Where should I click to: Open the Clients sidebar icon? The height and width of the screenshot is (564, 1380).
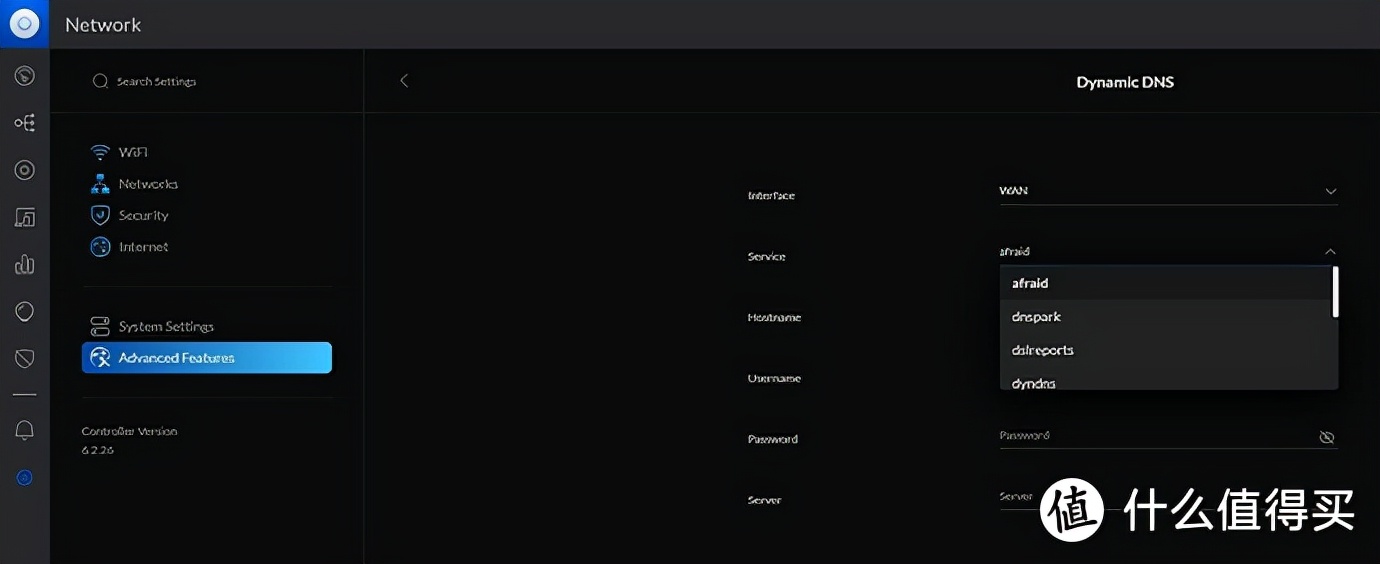pyautogui.click(x=25, y=217)
